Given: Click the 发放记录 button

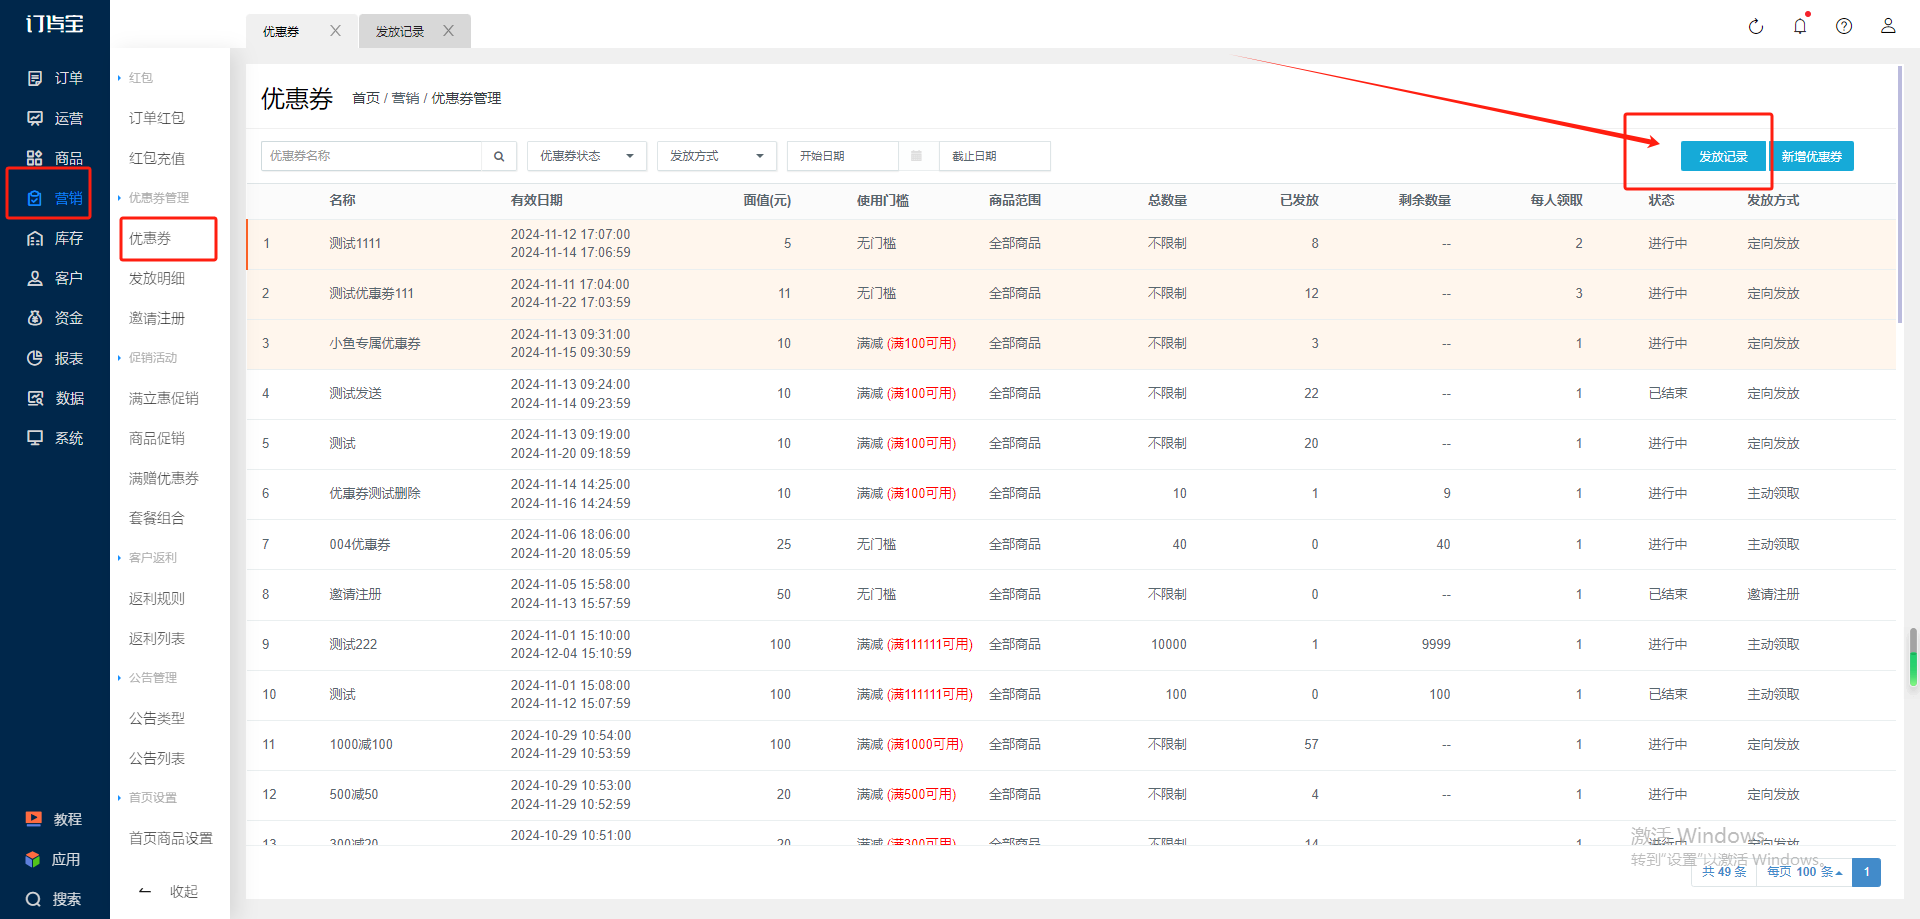Looking at the screenshot, I should [x=1722, y=156].
